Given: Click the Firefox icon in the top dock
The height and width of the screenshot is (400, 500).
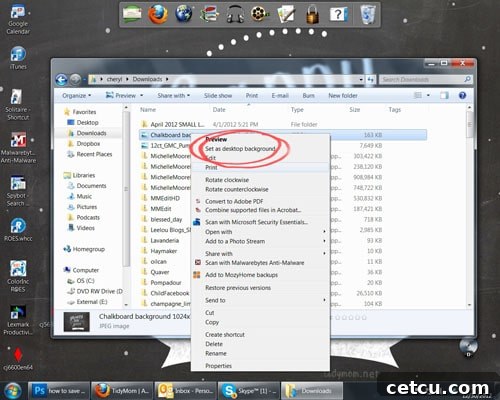Looking at the screenshot, I should coord(157,14).
